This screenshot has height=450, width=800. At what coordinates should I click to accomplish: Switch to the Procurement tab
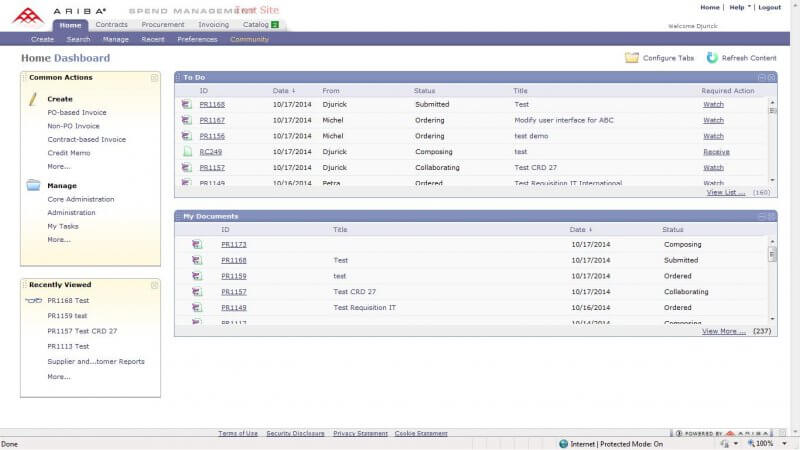tap(163, 24)
